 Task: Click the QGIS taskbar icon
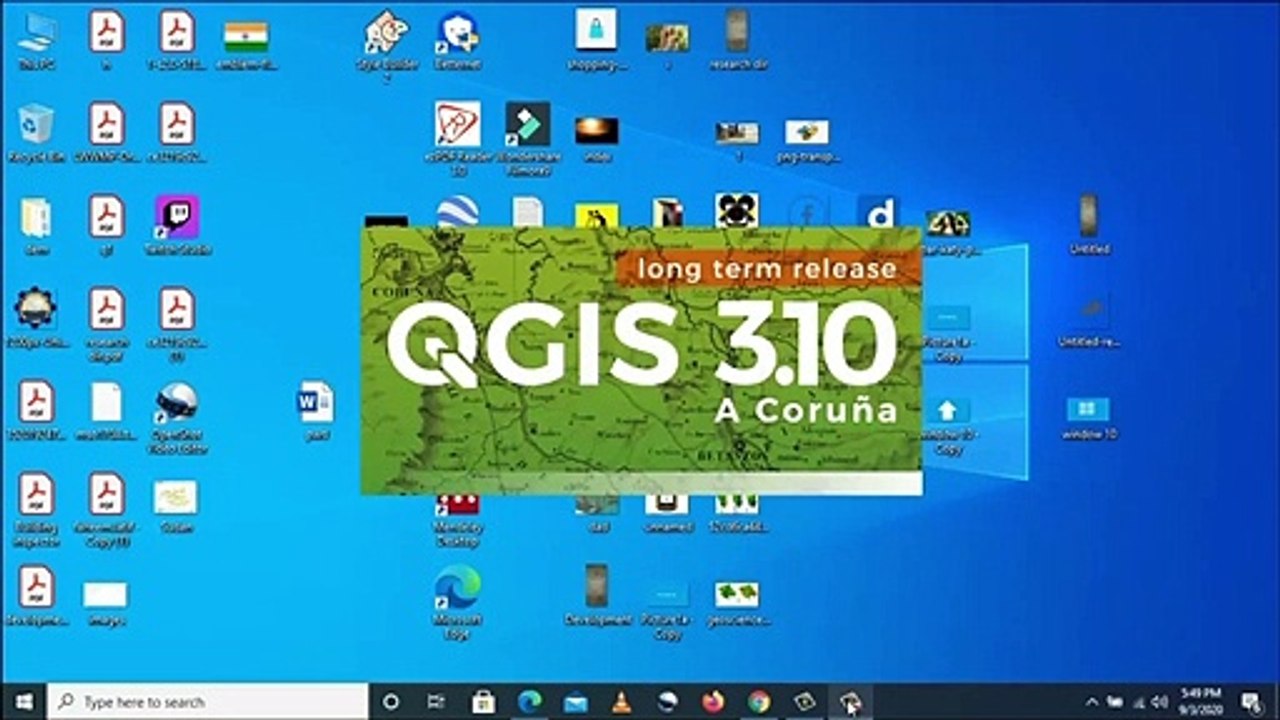[851, 701]
